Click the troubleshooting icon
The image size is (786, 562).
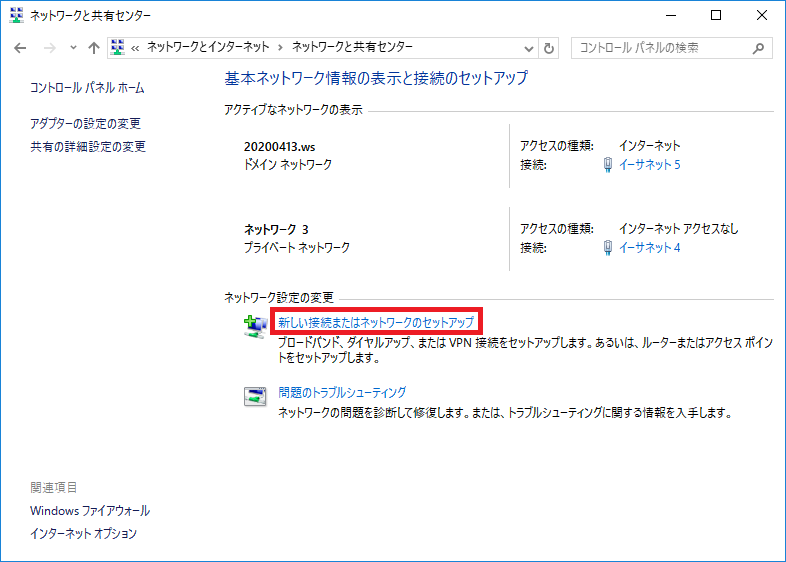point(255,396)
